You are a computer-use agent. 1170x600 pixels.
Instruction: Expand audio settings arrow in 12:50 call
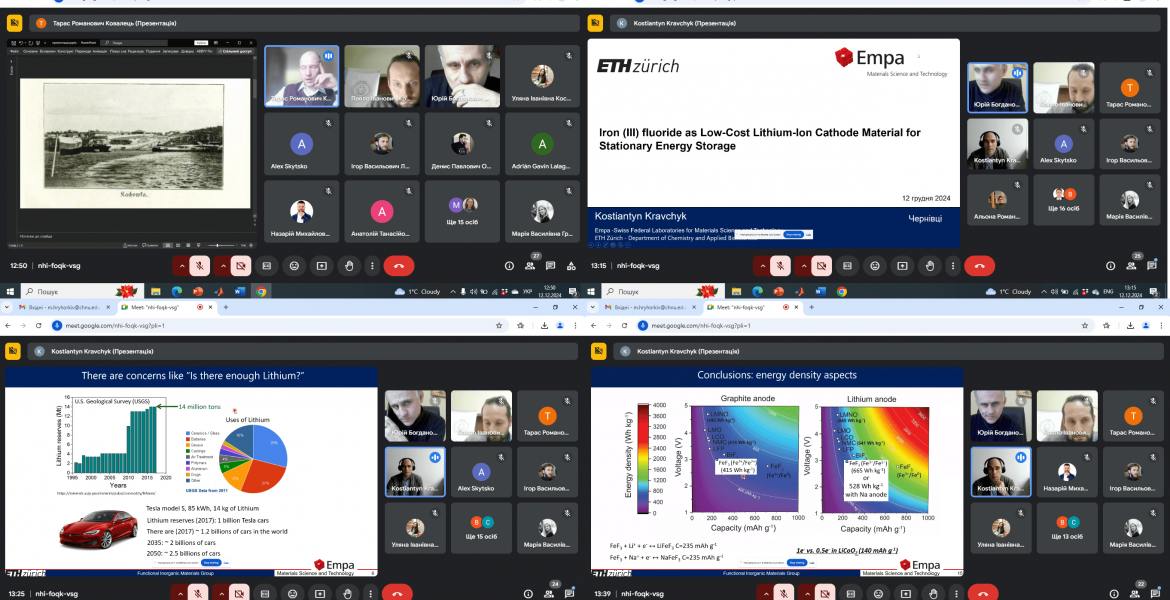tap(182, 266)
